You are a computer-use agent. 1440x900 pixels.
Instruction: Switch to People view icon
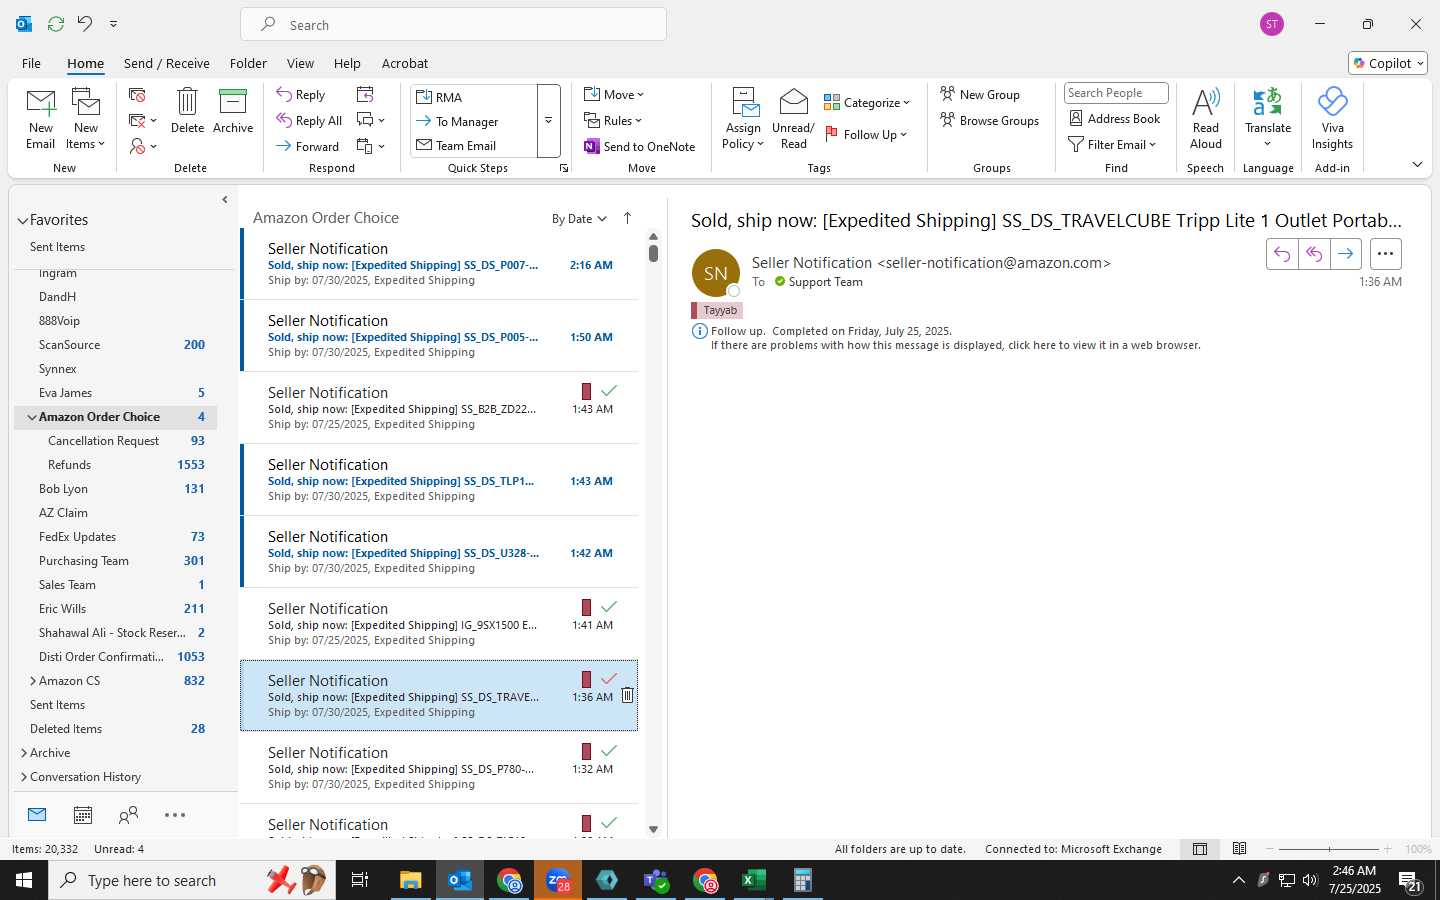[128, 815]
